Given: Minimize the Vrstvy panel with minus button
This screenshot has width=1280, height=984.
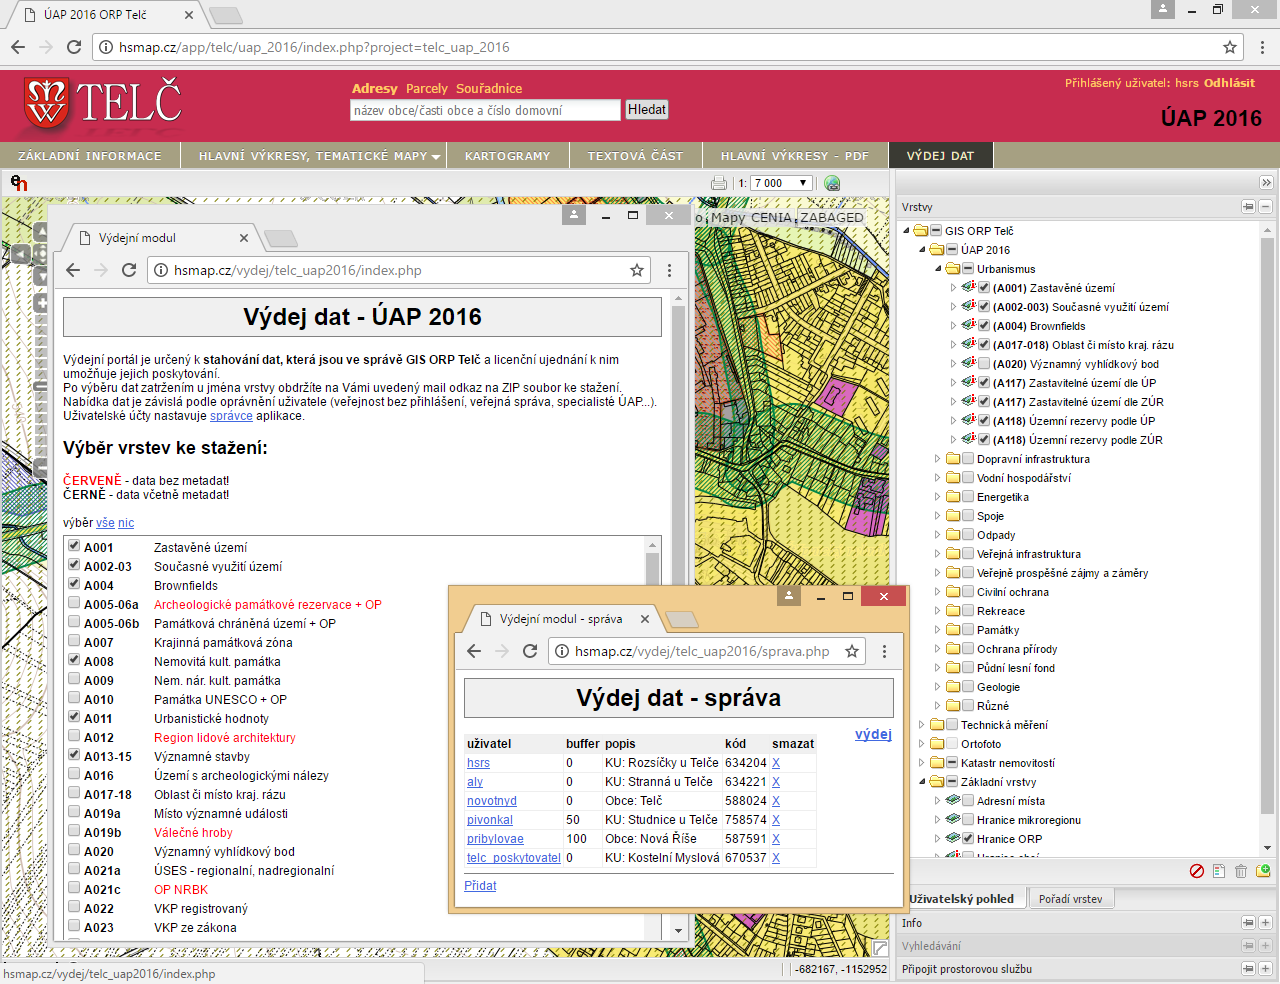Looking at the screenshot, I should click(x=1265, y=207).
